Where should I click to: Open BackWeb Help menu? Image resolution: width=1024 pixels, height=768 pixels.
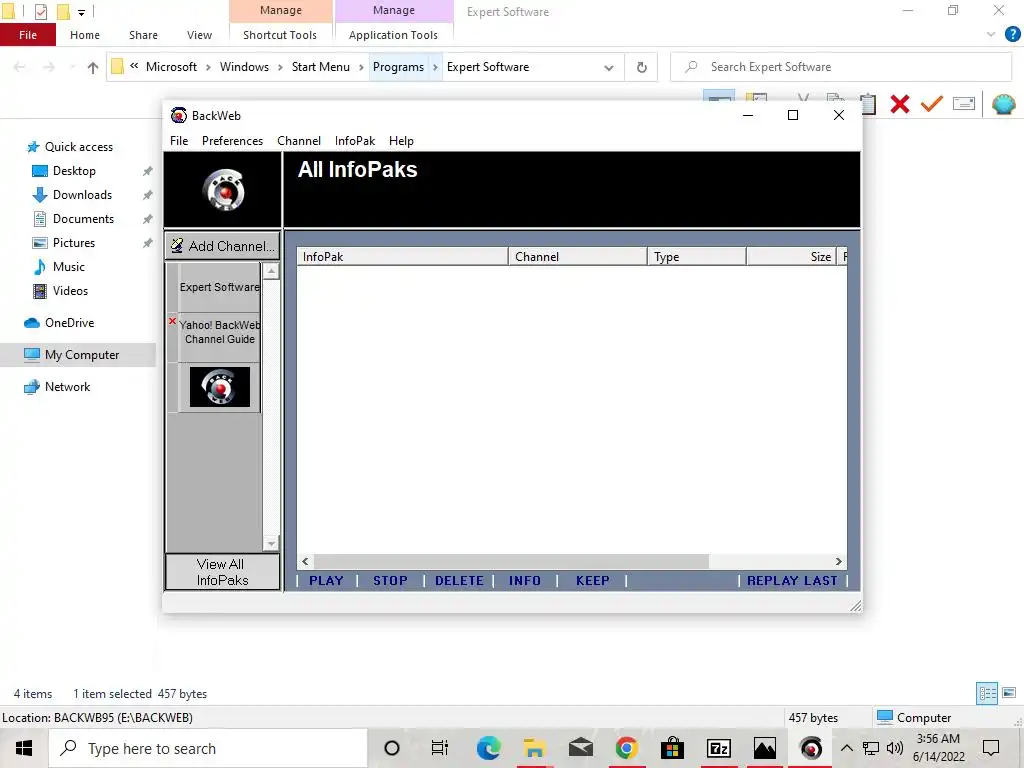point(401,141)
